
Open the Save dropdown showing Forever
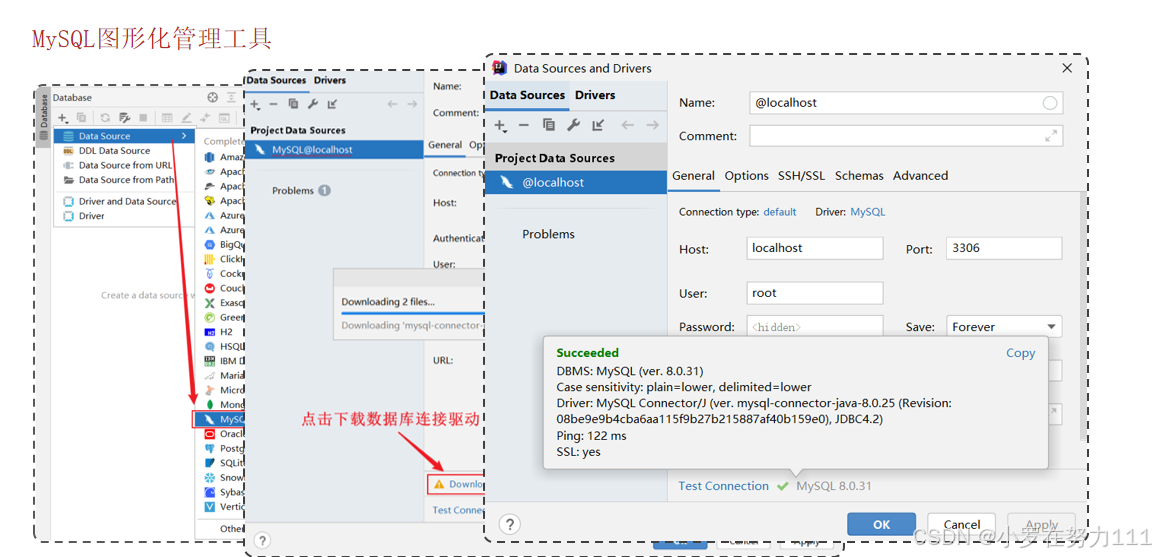(1003, 326)
